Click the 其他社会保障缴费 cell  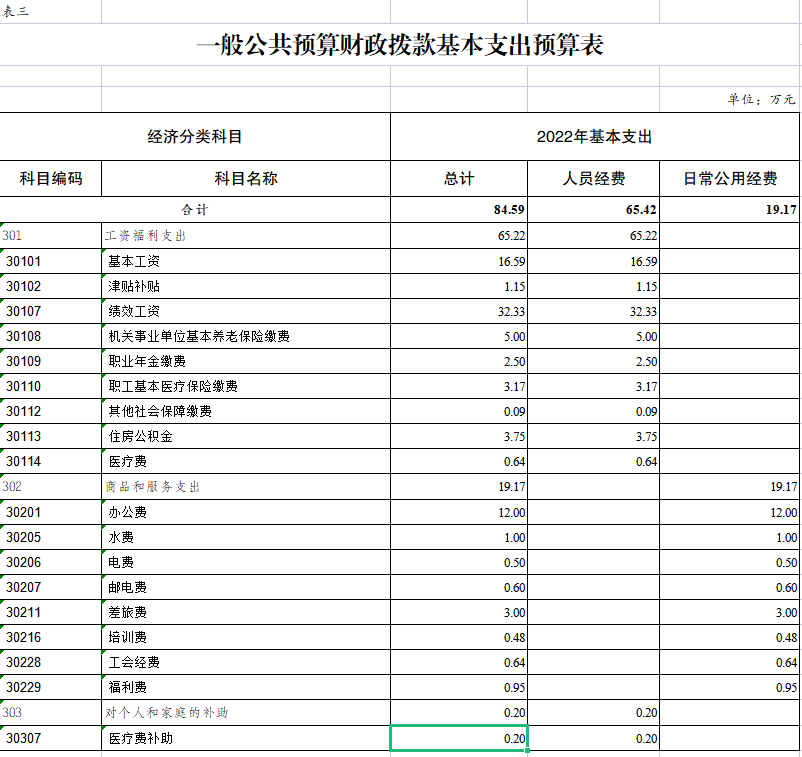tap(246, 412)
